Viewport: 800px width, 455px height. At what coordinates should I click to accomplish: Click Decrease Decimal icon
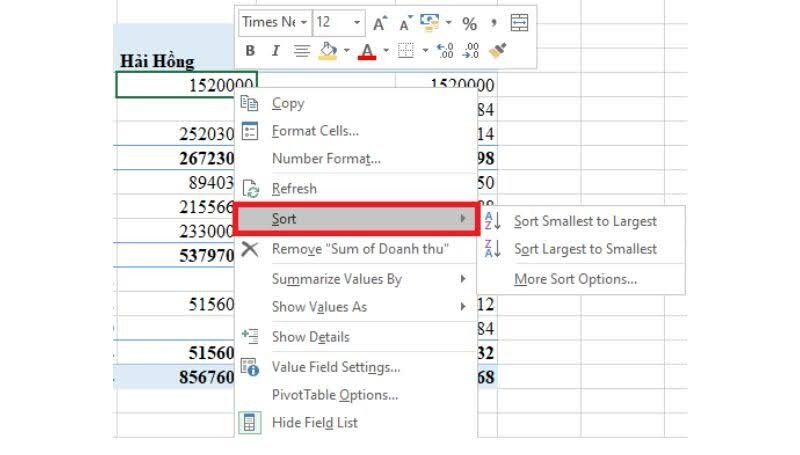[x=470, y=50]
